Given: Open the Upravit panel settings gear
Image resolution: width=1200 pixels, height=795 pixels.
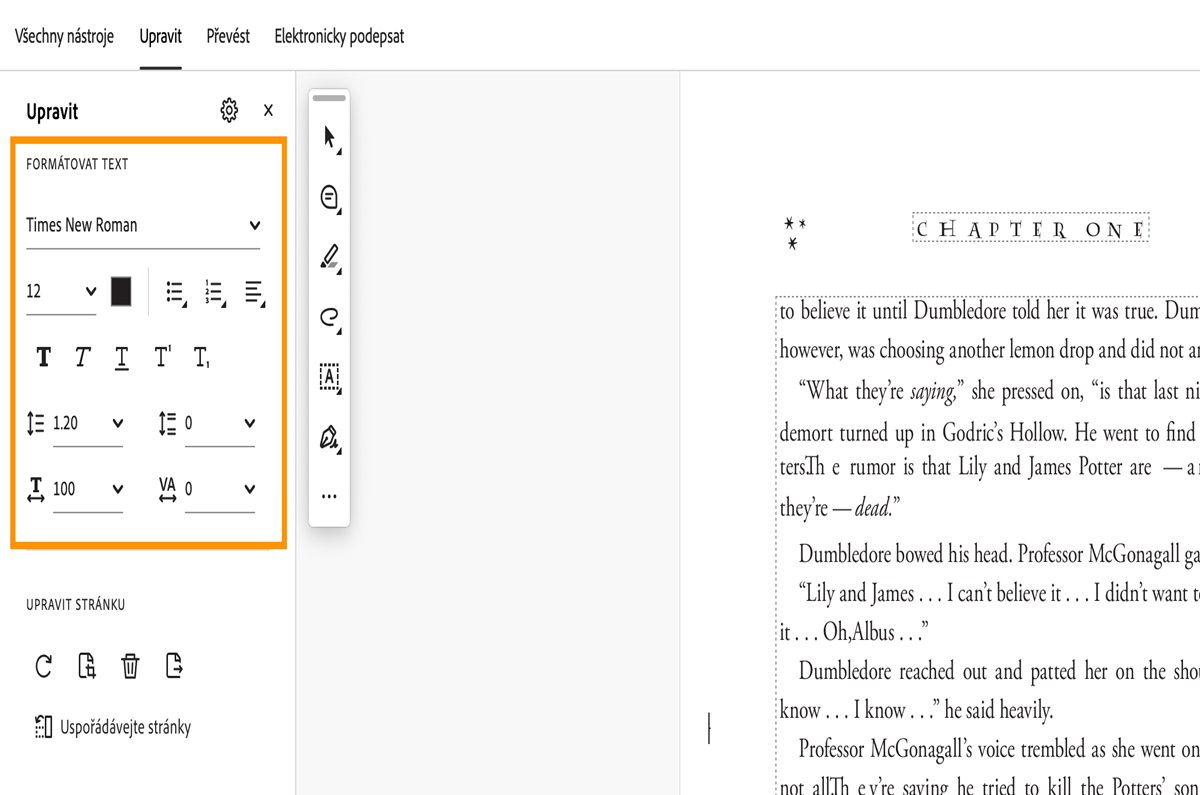Looking at the screenshot, I should click(x=229, y=110).
